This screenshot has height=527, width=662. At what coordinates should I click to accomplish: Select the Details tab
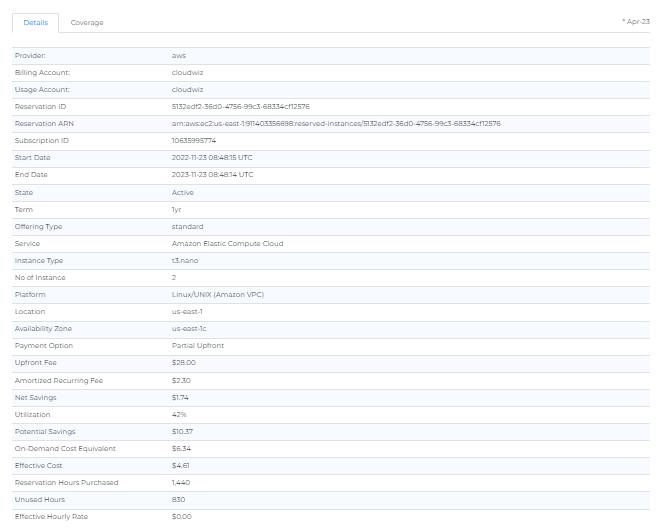[x=34, y=22]
